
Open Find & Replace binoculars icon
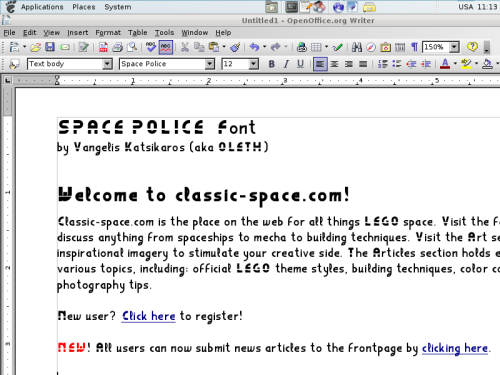tap(357, 47)
